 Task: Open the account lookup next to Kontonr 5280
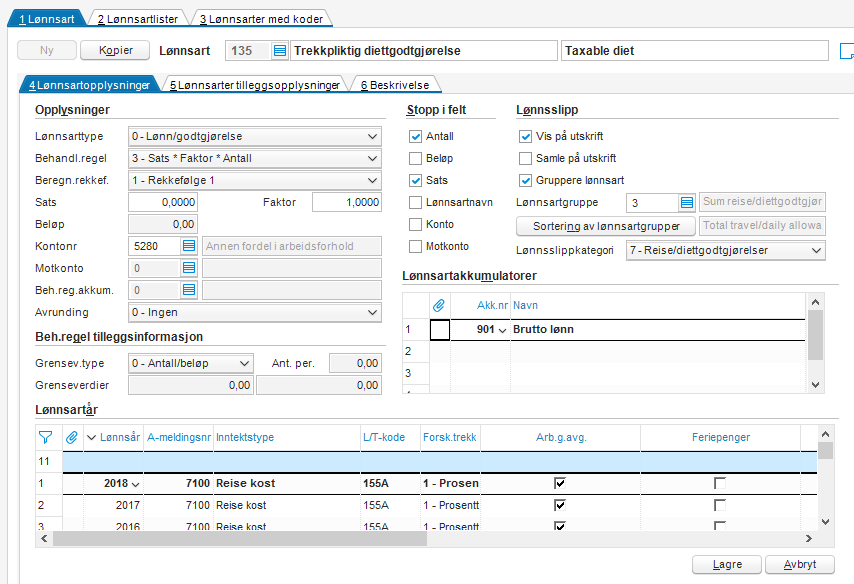(x=188, y=246)
